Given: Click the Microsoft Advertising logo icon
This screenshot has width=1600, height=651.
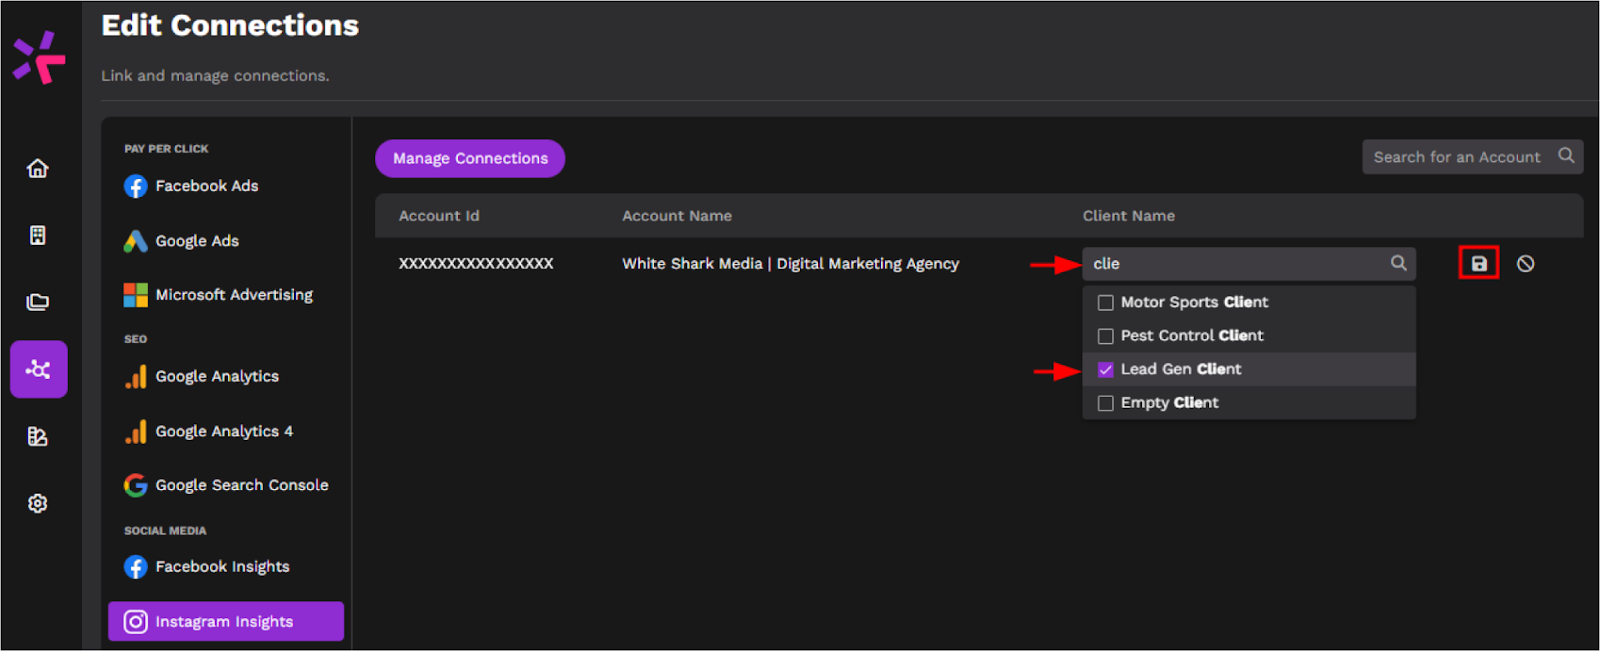Looking at the screenshot, I should pyautogui.click(x=136, y=295).
